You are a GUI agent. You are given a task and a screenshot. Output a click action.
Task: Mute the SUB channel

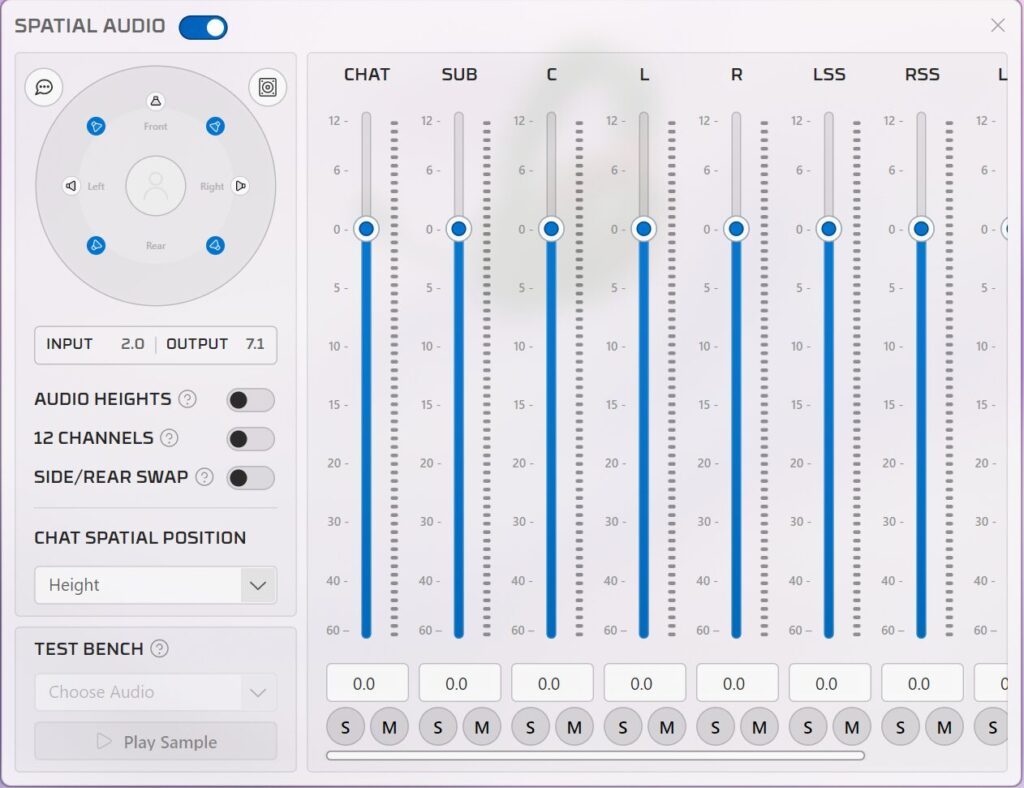[481, 728]
